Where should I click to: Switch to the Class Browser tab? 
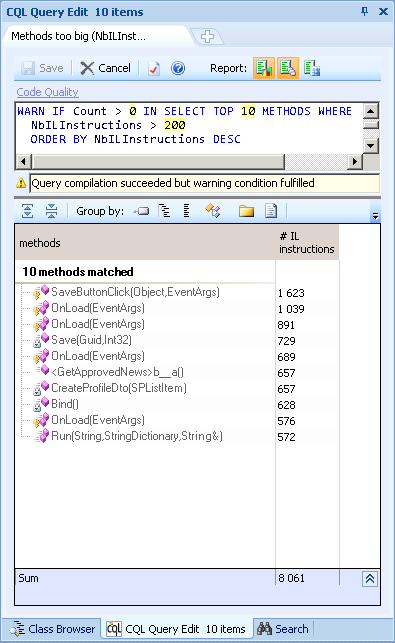click(x=53, y=629)
